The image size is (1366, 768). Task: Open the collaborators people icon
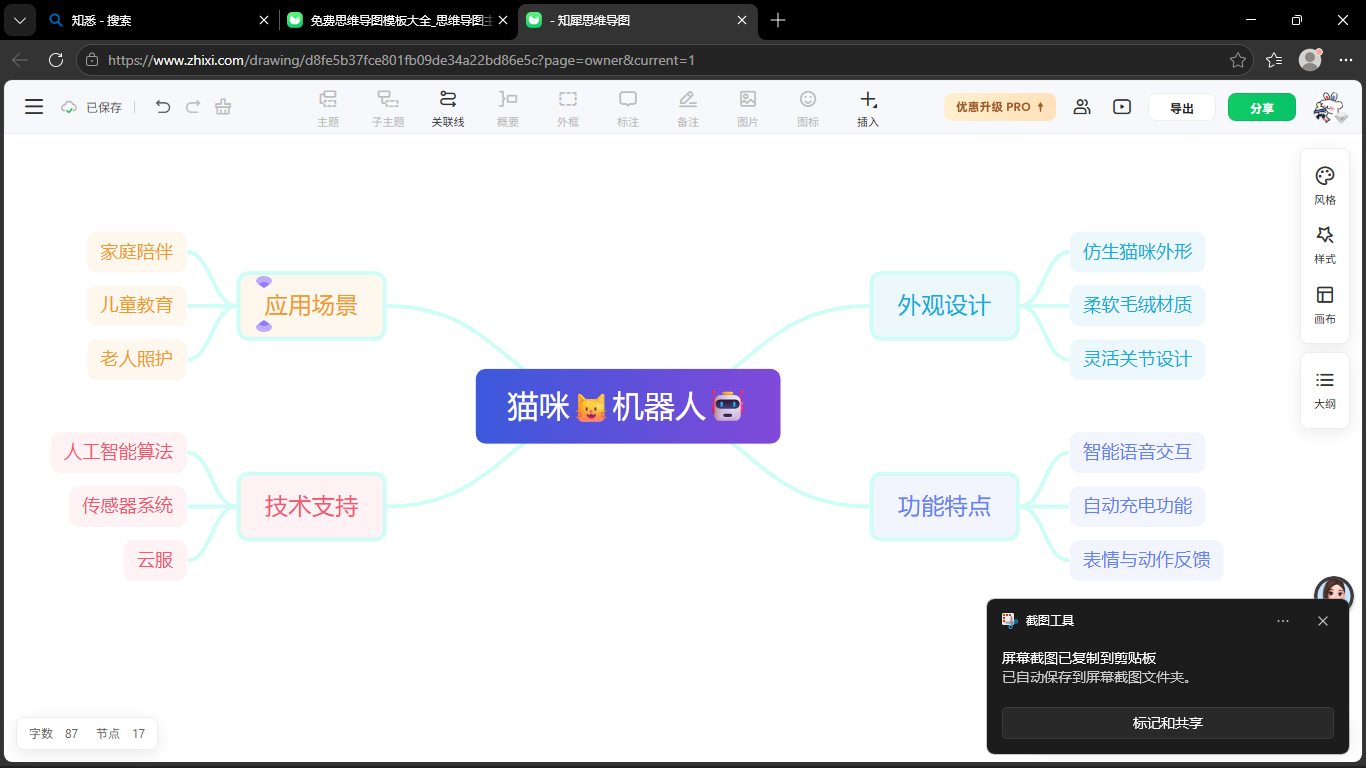click(1082, 107)
